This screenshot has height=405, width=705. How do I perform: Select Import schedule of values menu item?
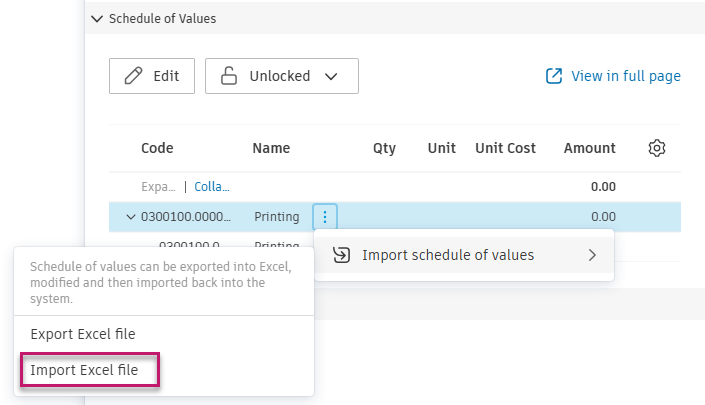pos(464,255)
